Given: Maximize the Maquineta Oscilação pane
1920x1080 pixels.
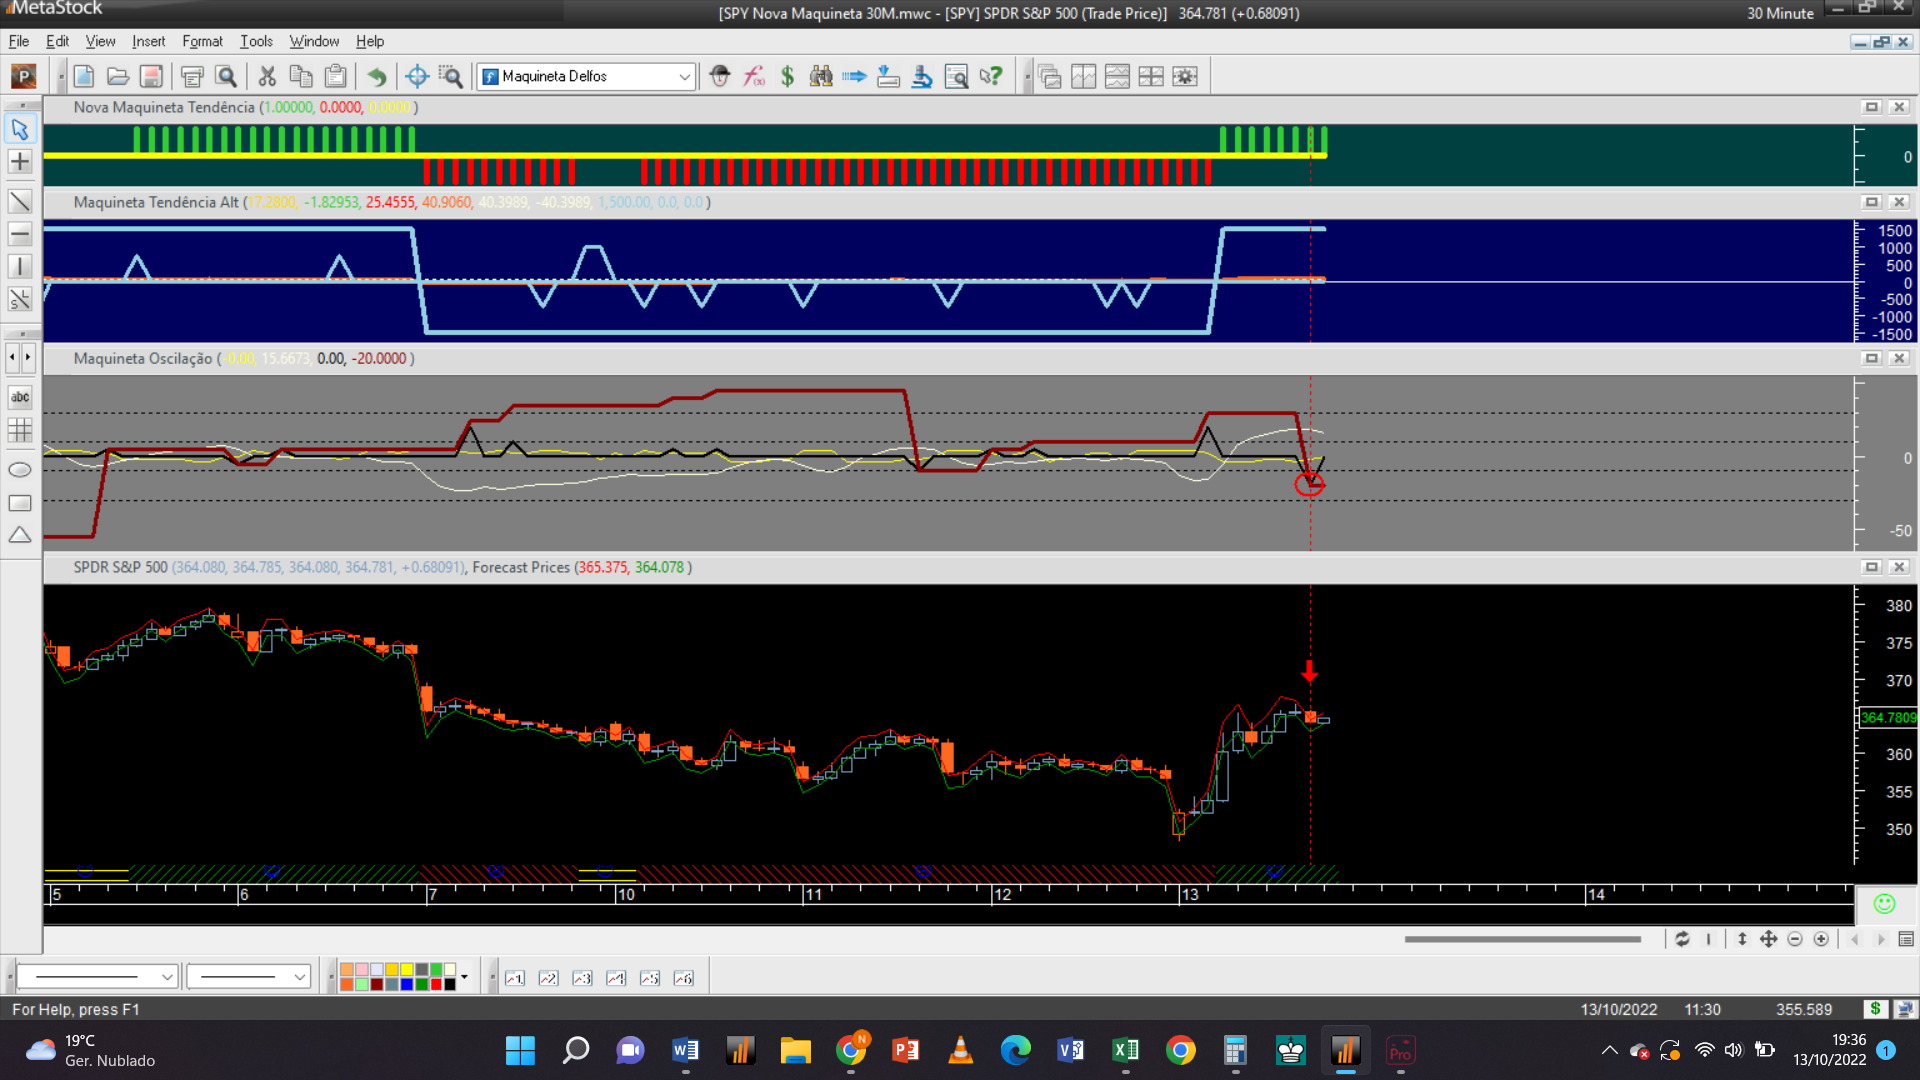Looking at the screenshot, I should coord(1872,358).
